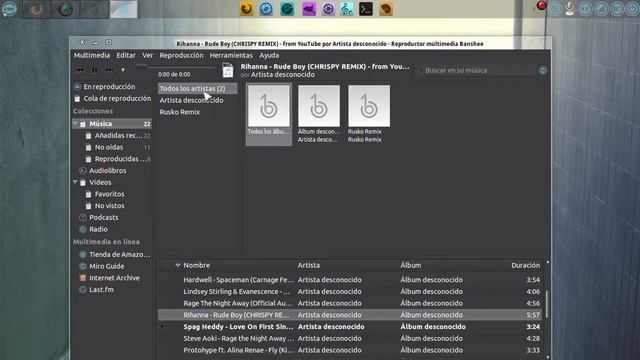Select the Música library icon
This screenshot has height=360, width=640.
click(x=83, y=124)
